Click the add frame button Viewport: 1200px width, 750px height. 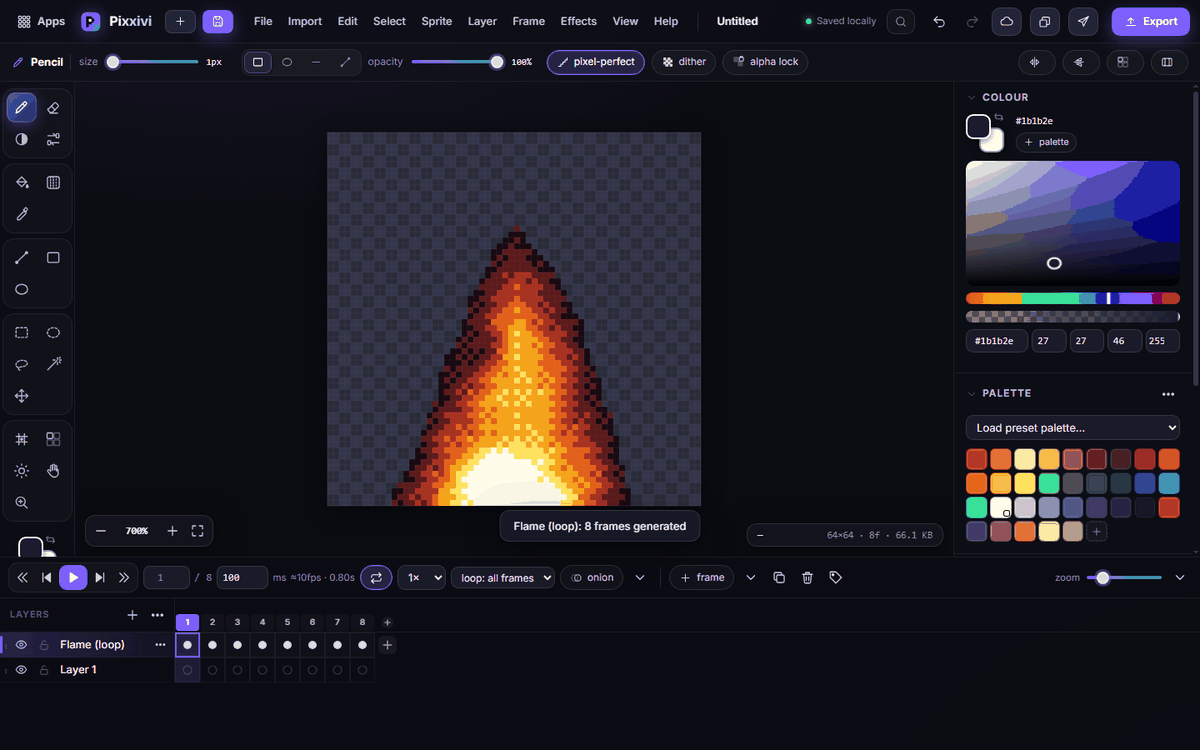coord(701,577)
